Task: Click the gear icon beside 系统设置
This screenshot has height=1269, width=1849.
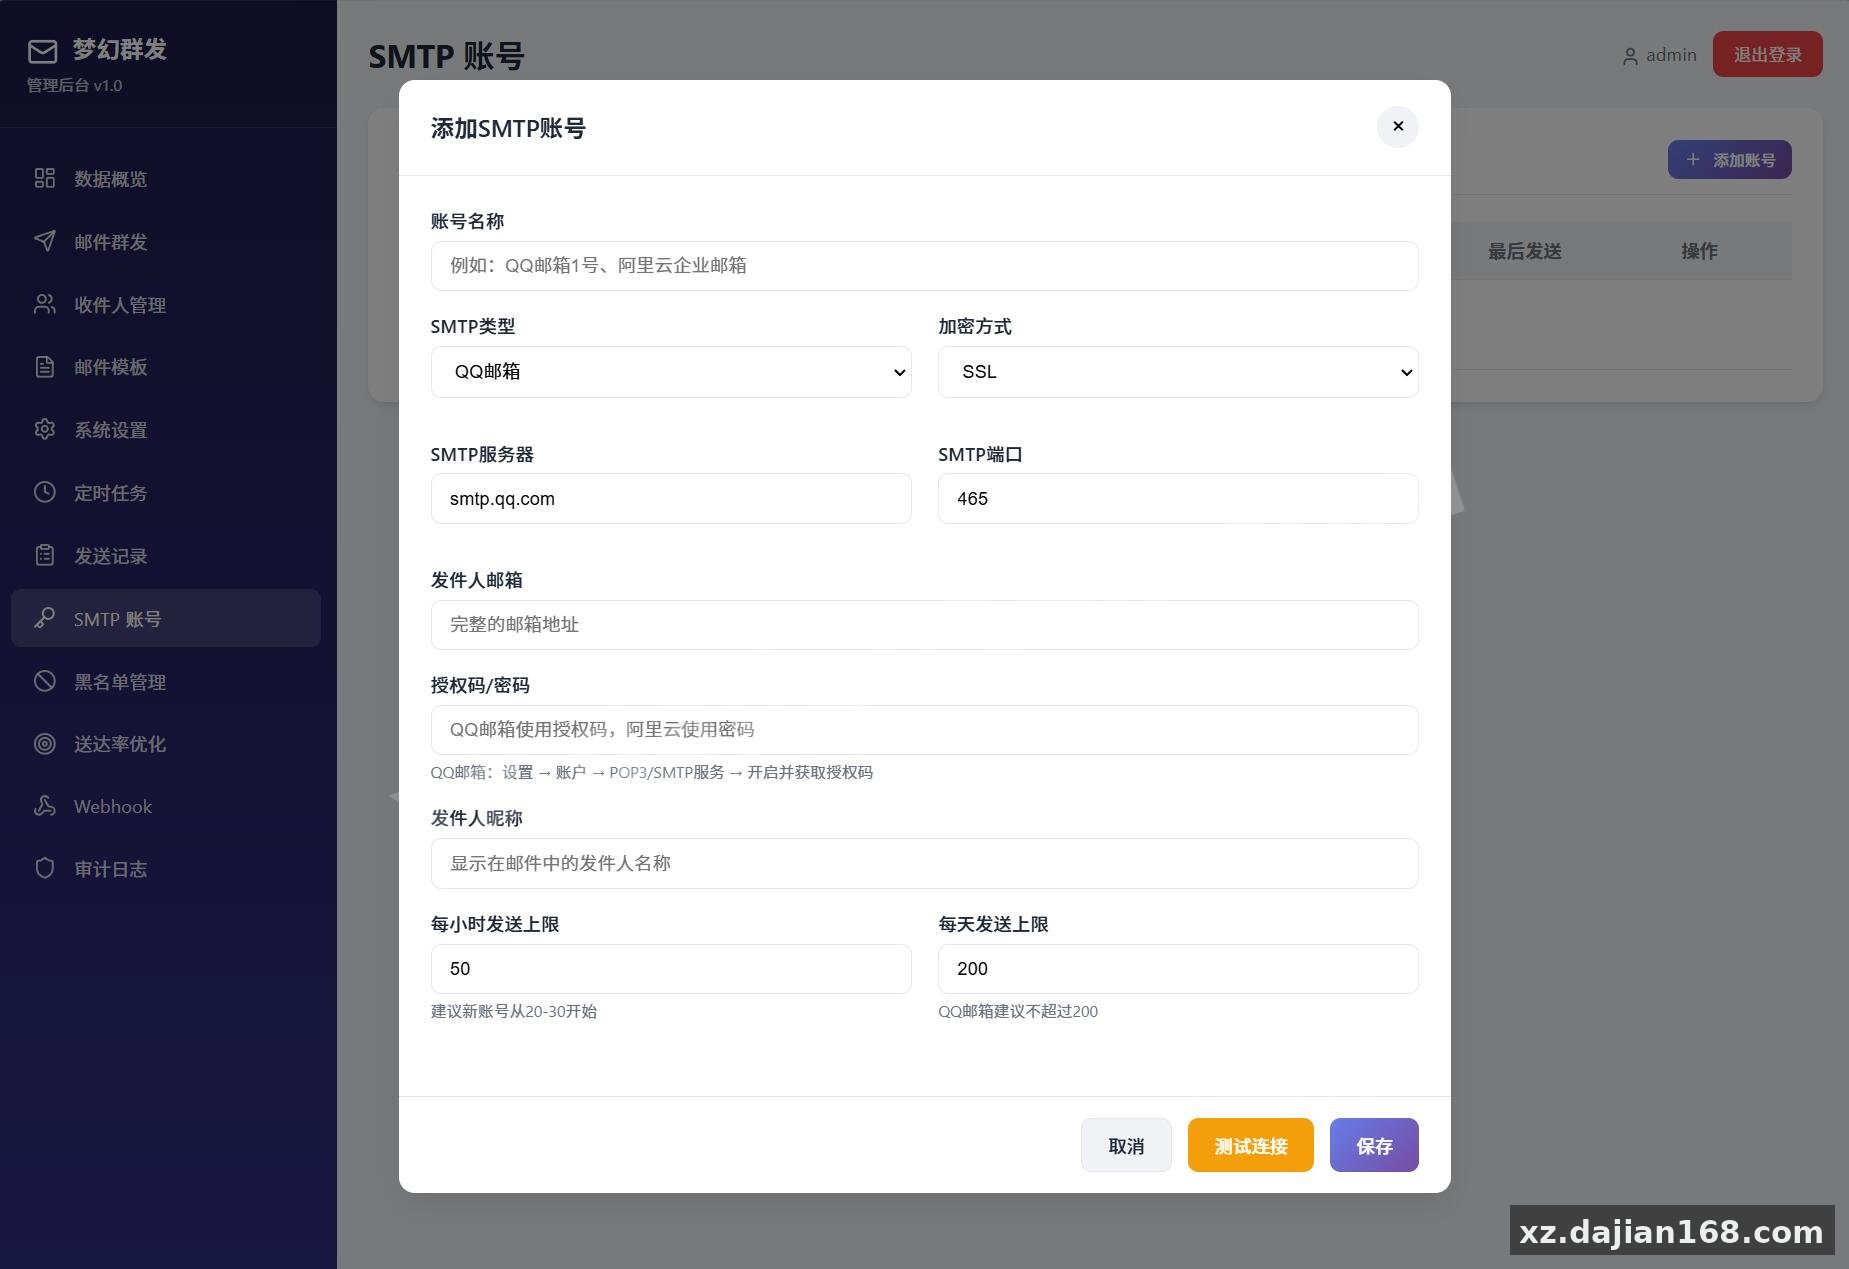Action: [x=45, y=429]
